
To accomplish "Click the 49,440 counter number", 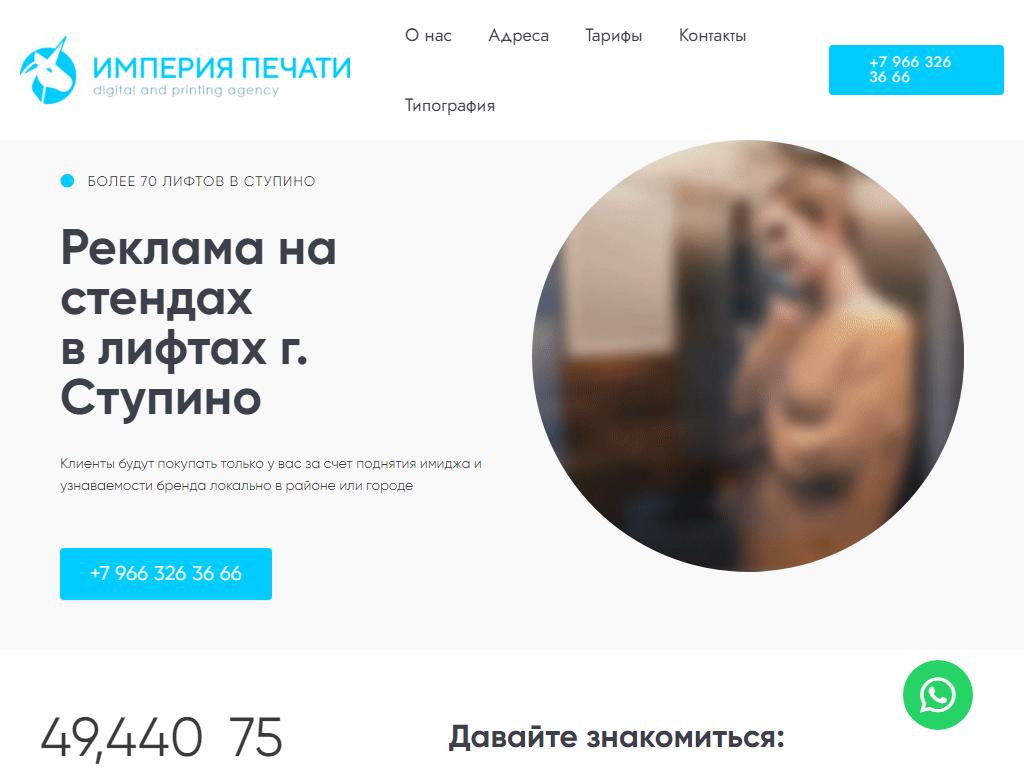I will tap(121, 737).
